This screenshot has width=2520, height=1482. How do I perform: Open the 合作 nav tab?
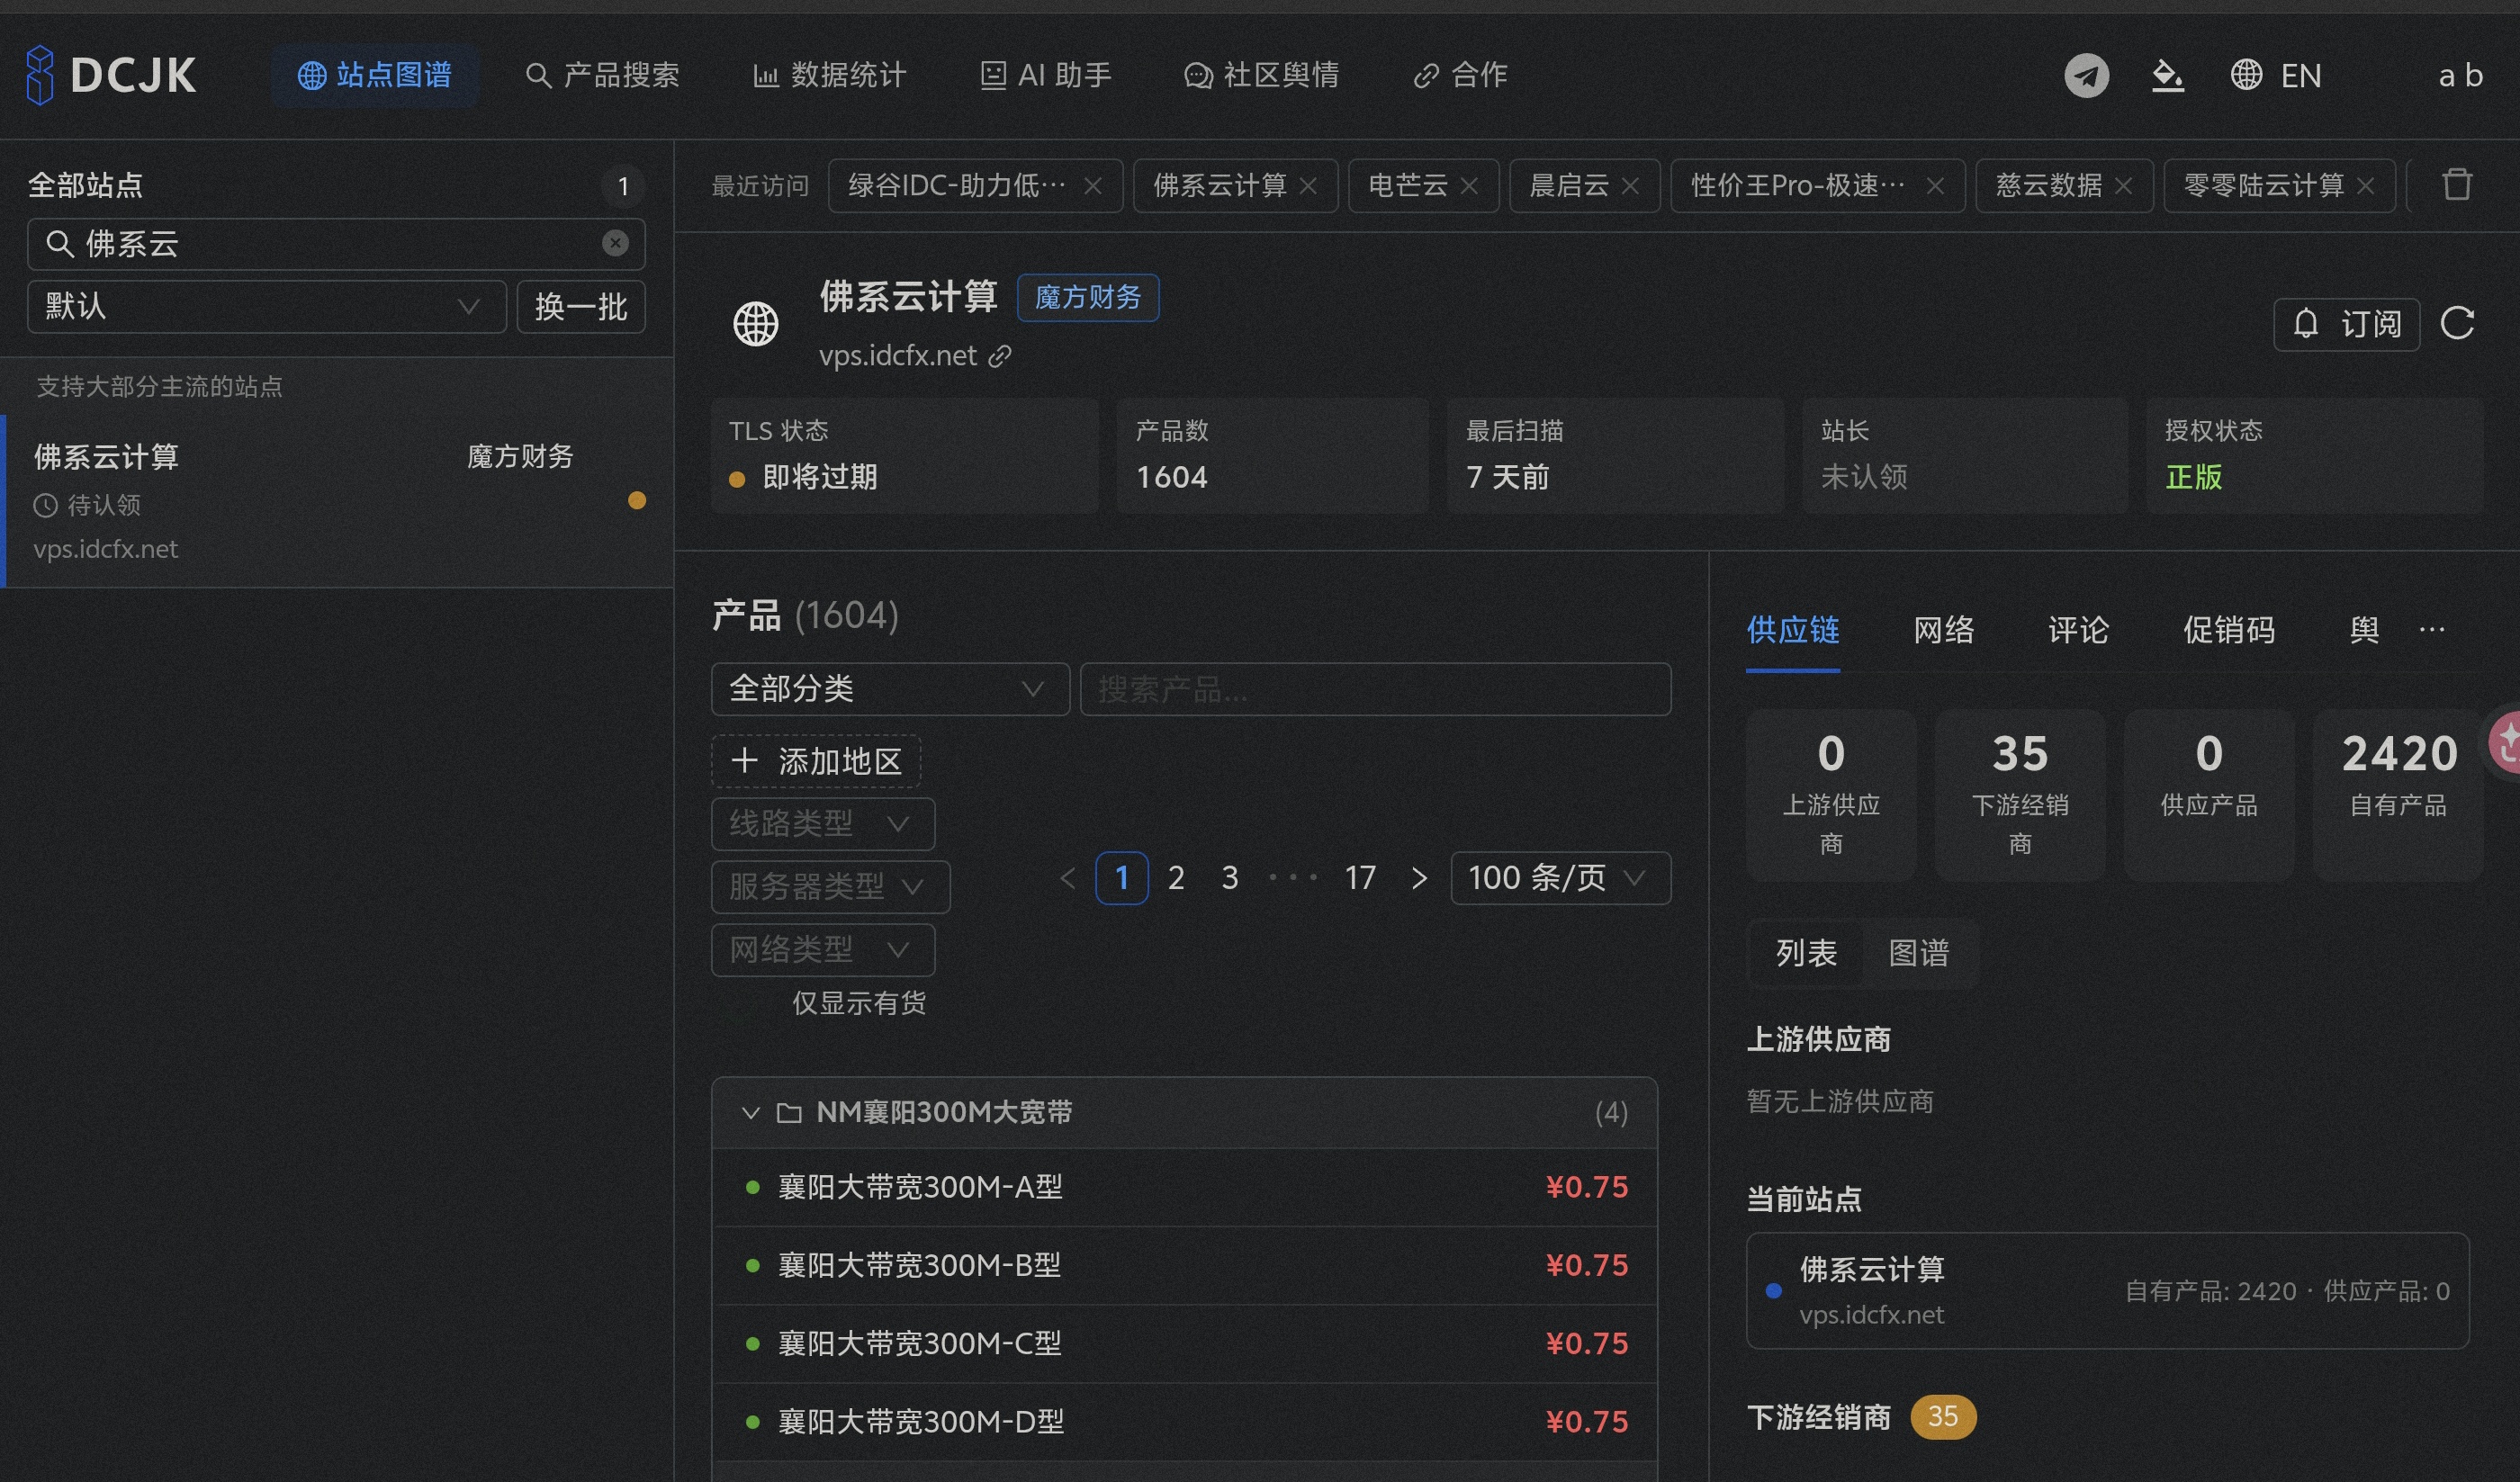(x=1460, y=75)
